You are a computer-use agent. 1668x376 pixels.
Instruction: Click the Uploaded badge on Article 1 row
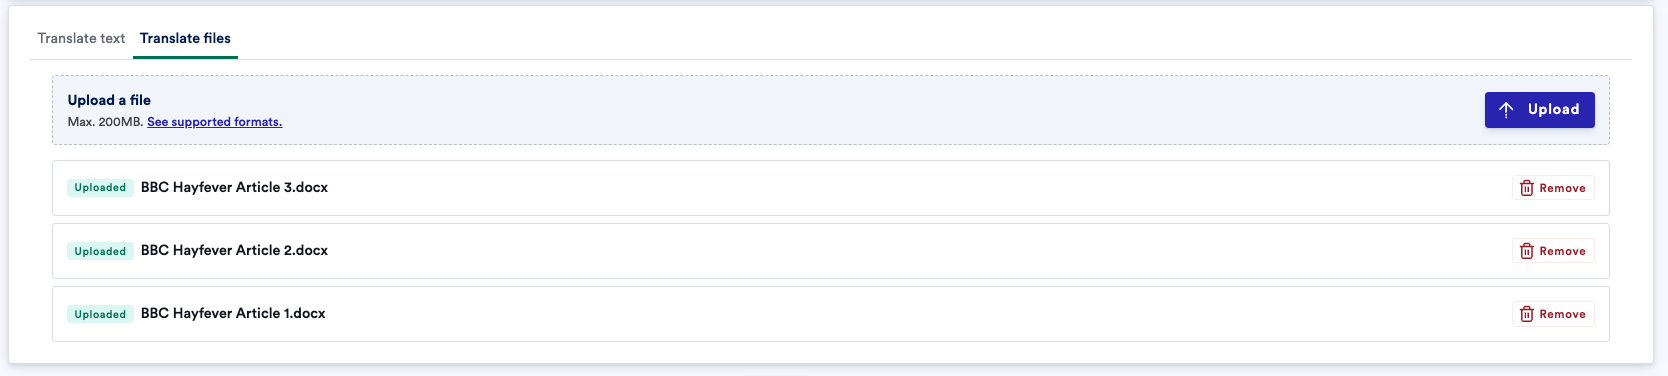100,314
